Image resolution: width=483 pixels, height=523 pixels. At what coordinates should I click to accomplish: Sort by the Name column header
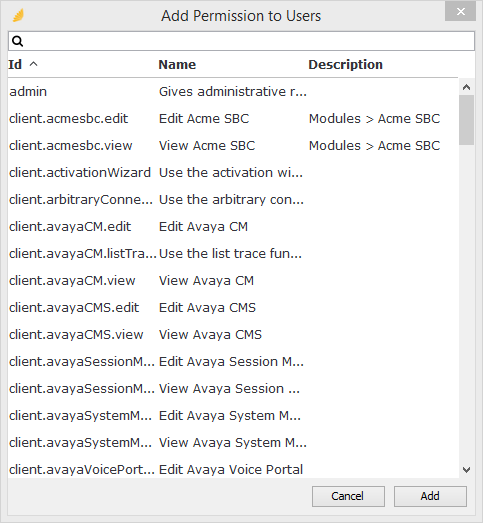(177, 64)
